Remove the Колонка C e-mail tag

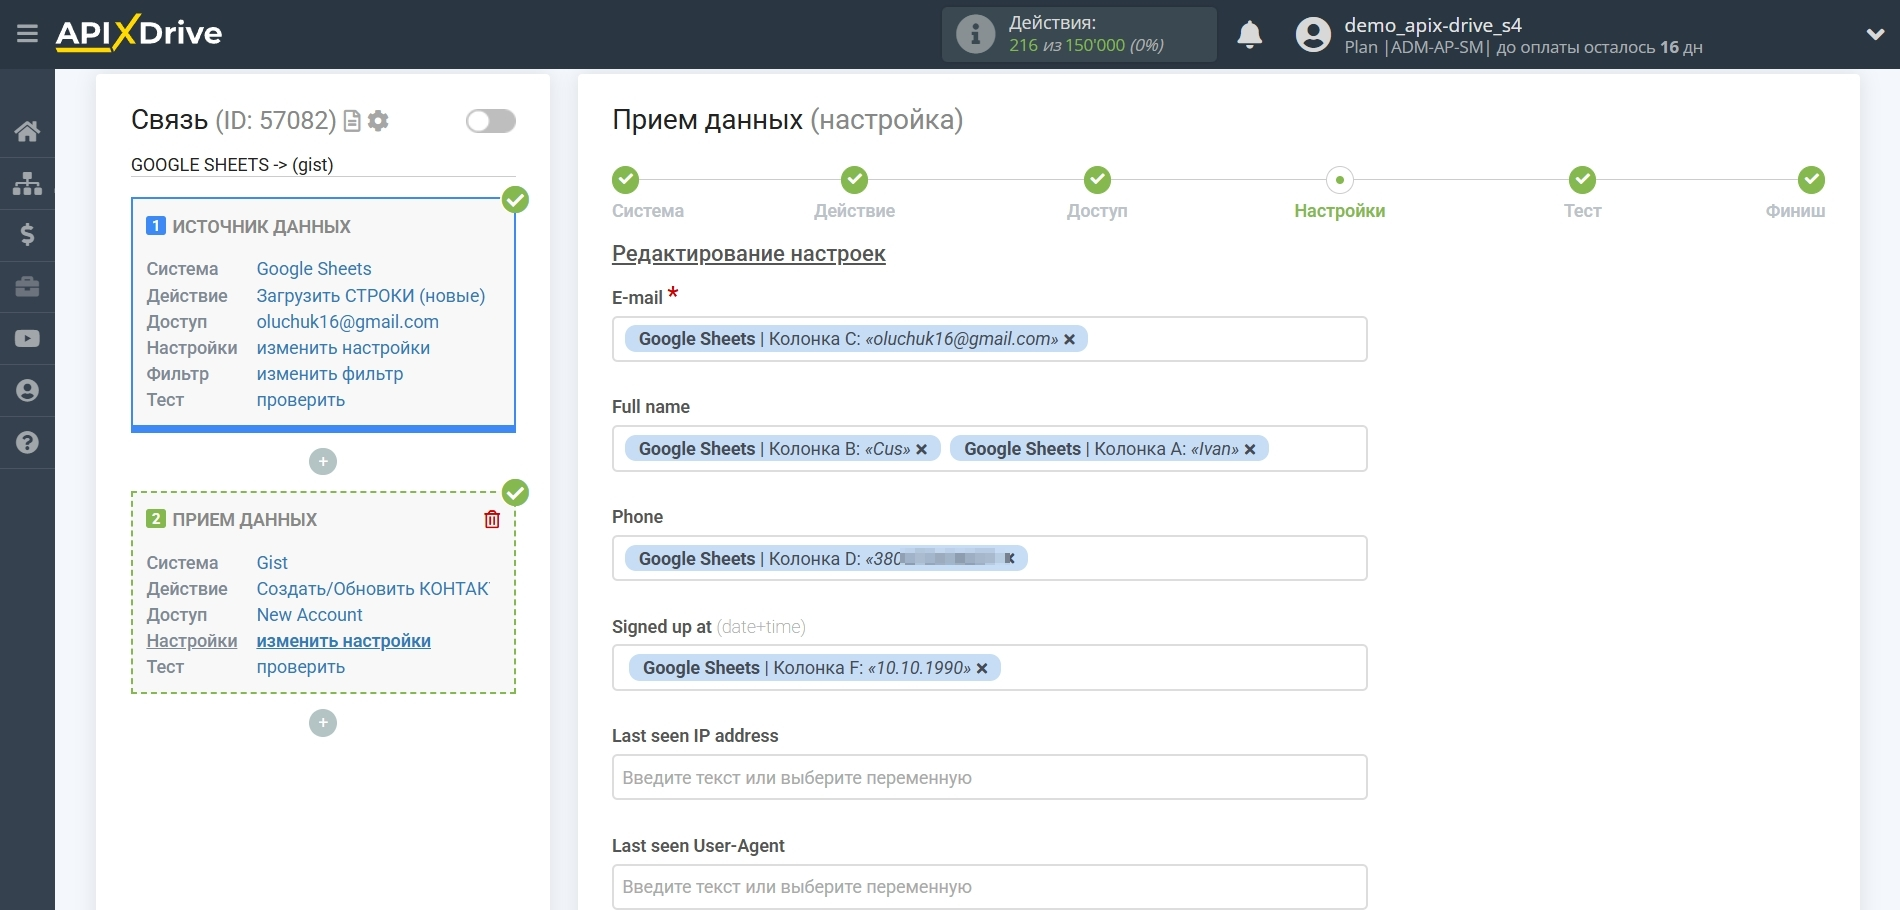click(x=1070, y=340)
